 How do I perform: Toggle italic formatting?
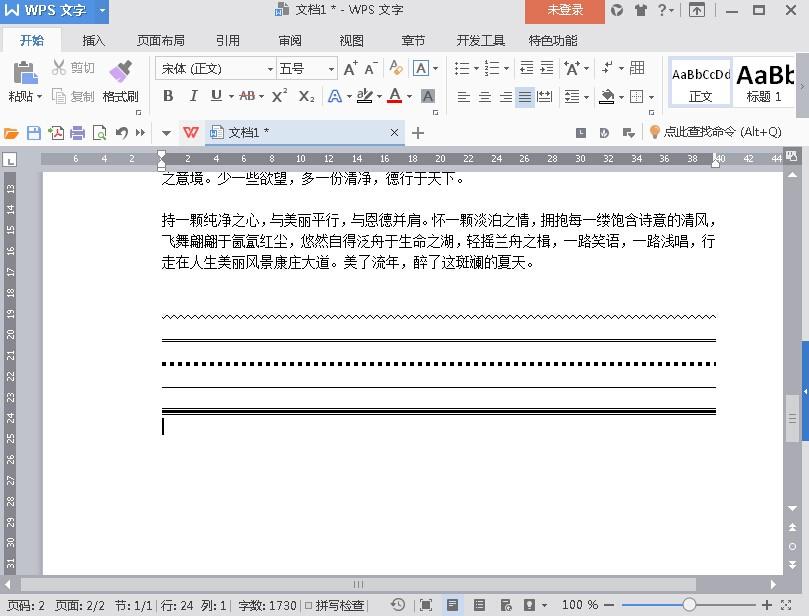193,96
